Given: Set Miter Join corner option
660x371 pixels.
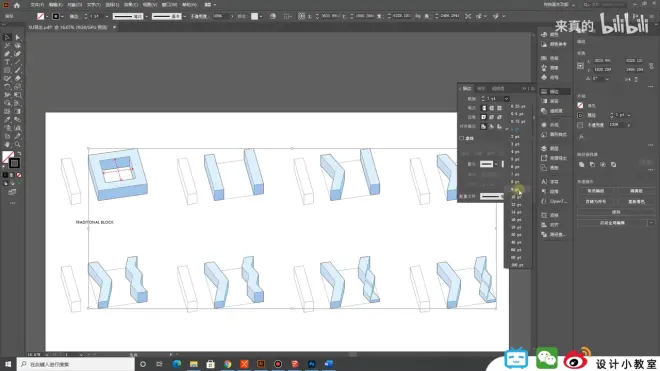Looking at the screenshot, I should [x=484, y=117].
